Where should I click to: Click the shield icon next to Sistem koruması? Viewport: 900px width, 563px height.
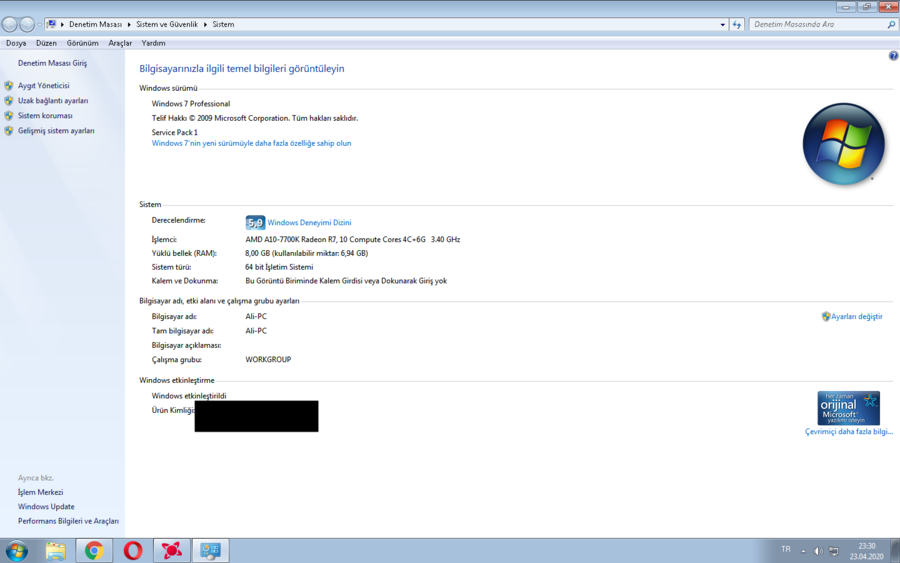(9, 115)
